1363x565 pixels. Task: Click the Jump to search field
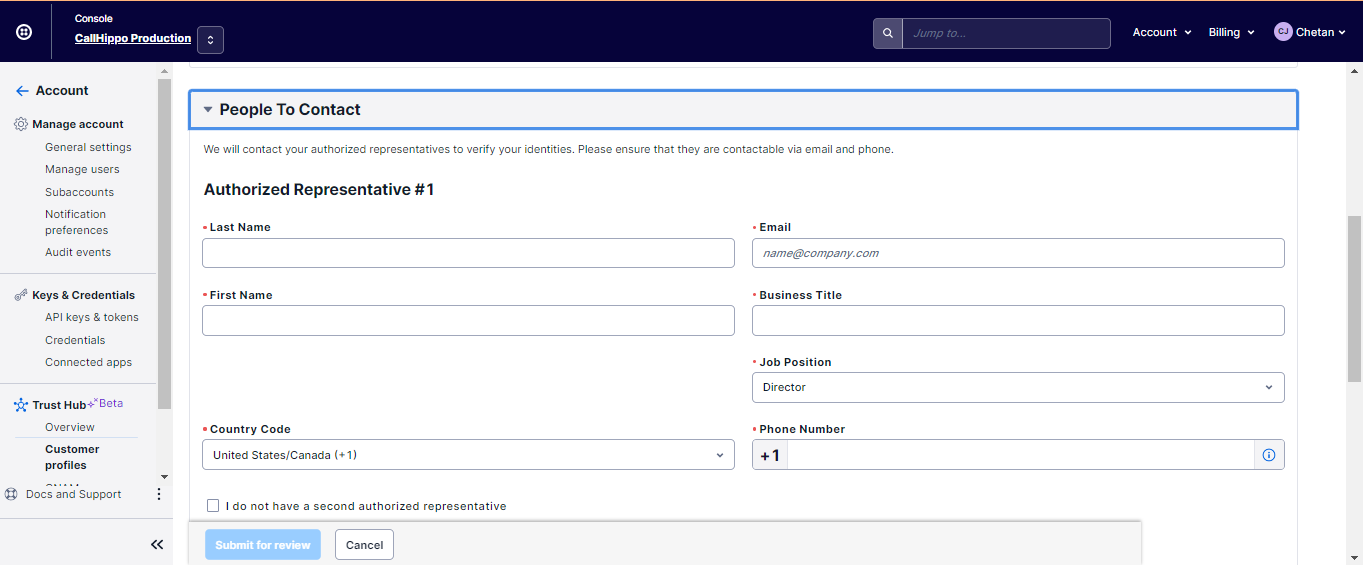pos(1006,33)
